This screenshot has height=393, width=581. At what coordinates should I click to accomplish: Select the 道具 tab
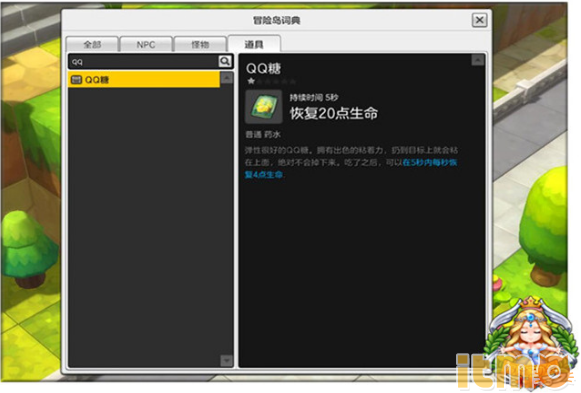[x=254, y=44]
